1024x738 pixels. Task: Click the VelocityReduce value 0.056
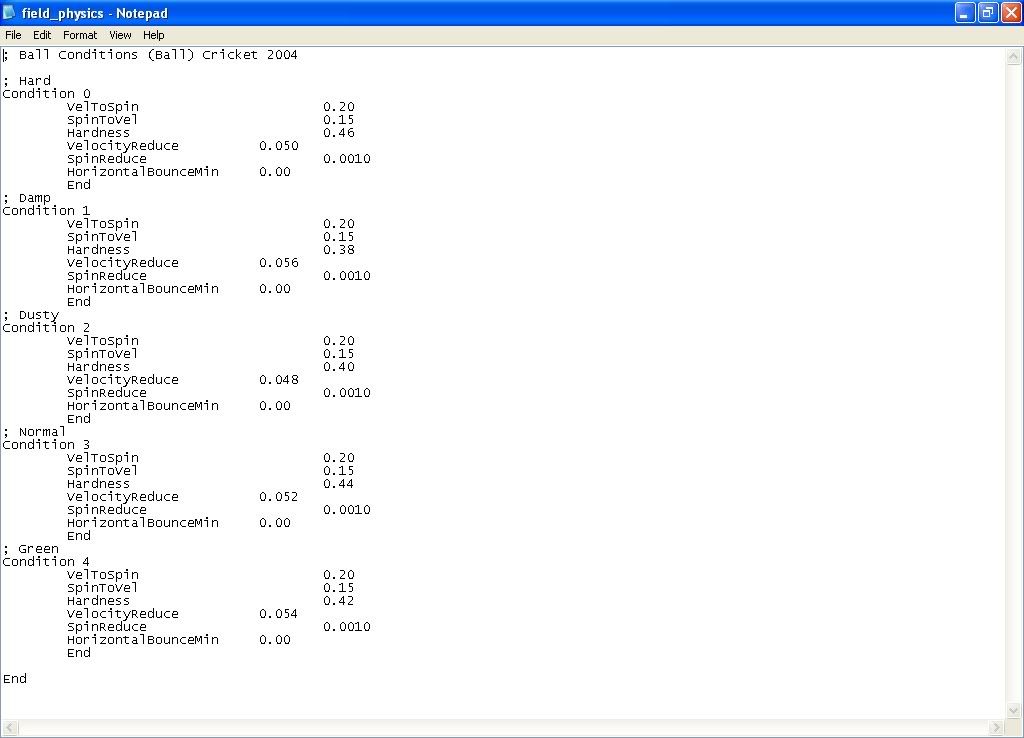click(279, 263)
